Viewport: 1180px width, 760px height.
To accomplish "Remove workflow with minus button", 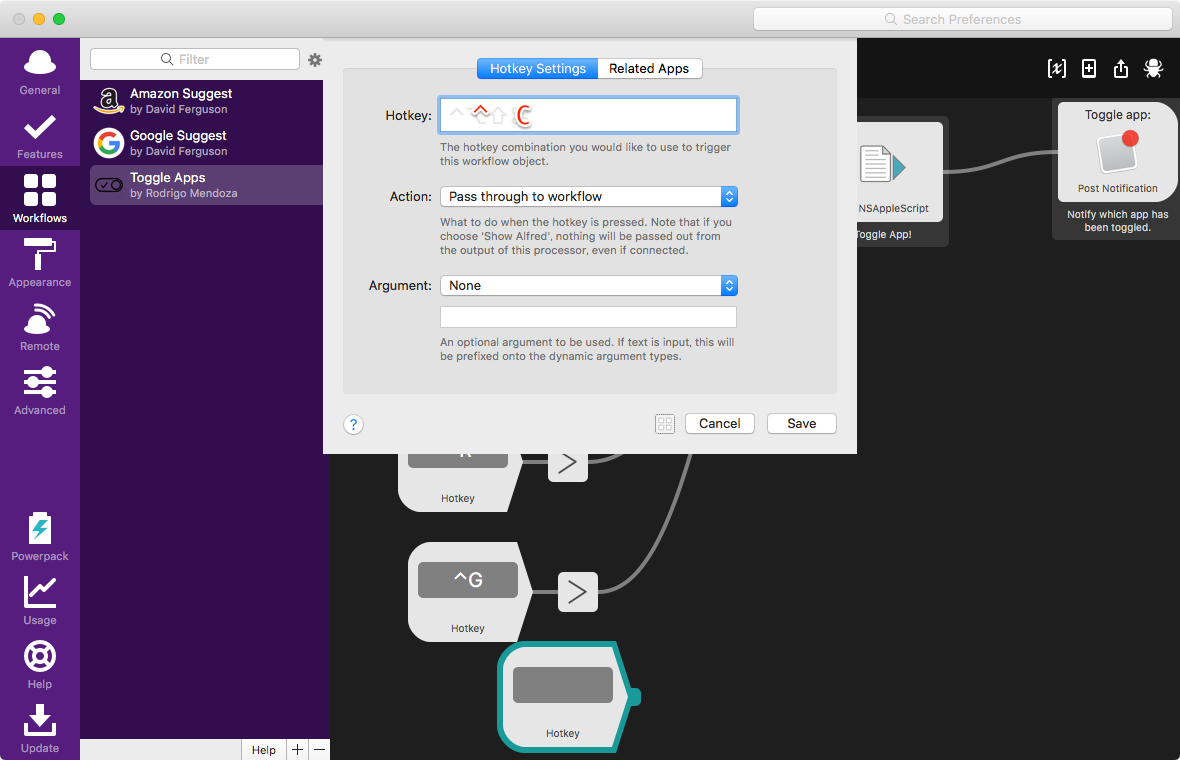I will [x=320, y=749].
